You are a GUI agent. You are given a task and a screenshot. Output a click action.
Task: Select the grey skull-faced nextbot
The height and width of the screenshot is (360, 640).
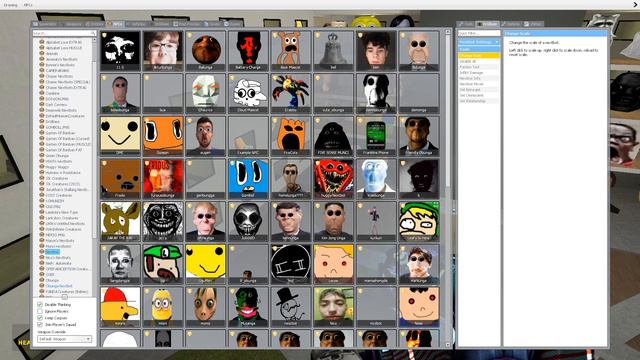tap(248, 222)
